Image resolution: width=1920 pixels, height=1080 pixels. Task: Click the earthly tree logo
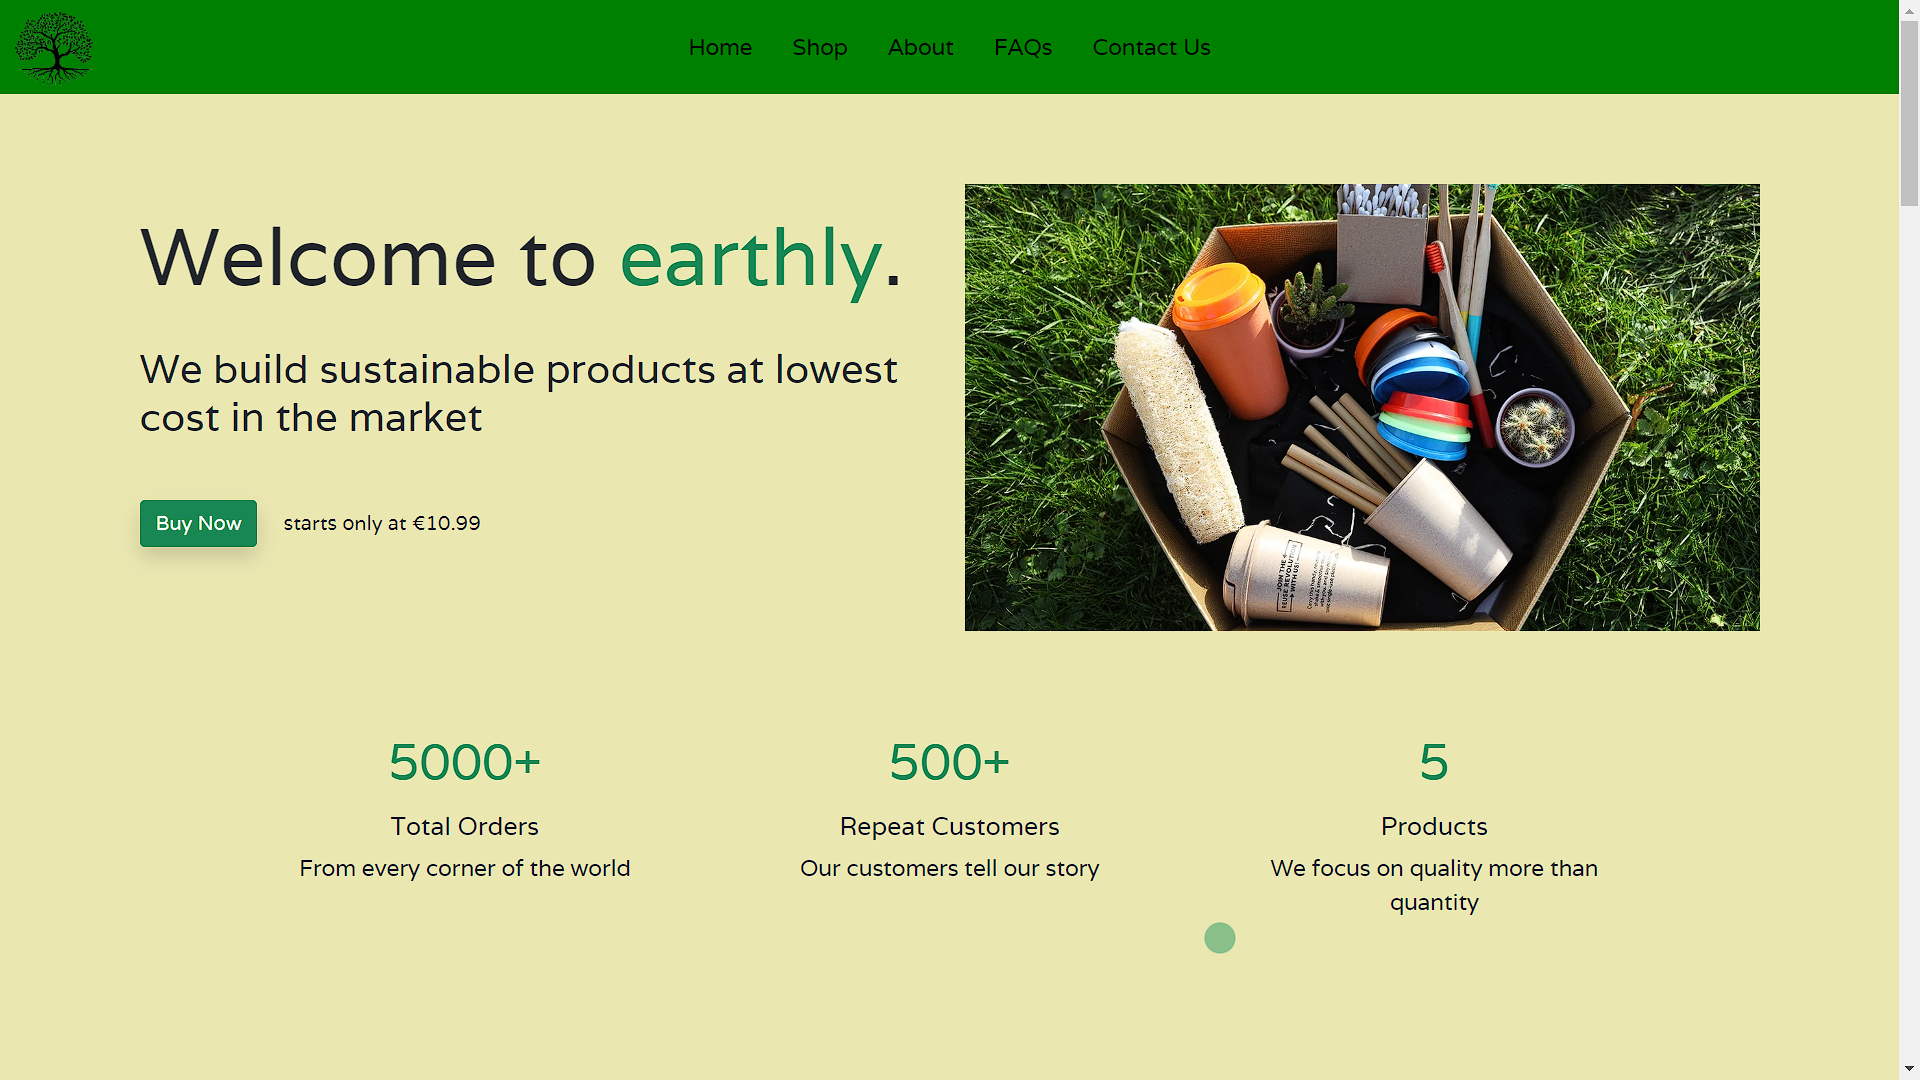(54, 47)
